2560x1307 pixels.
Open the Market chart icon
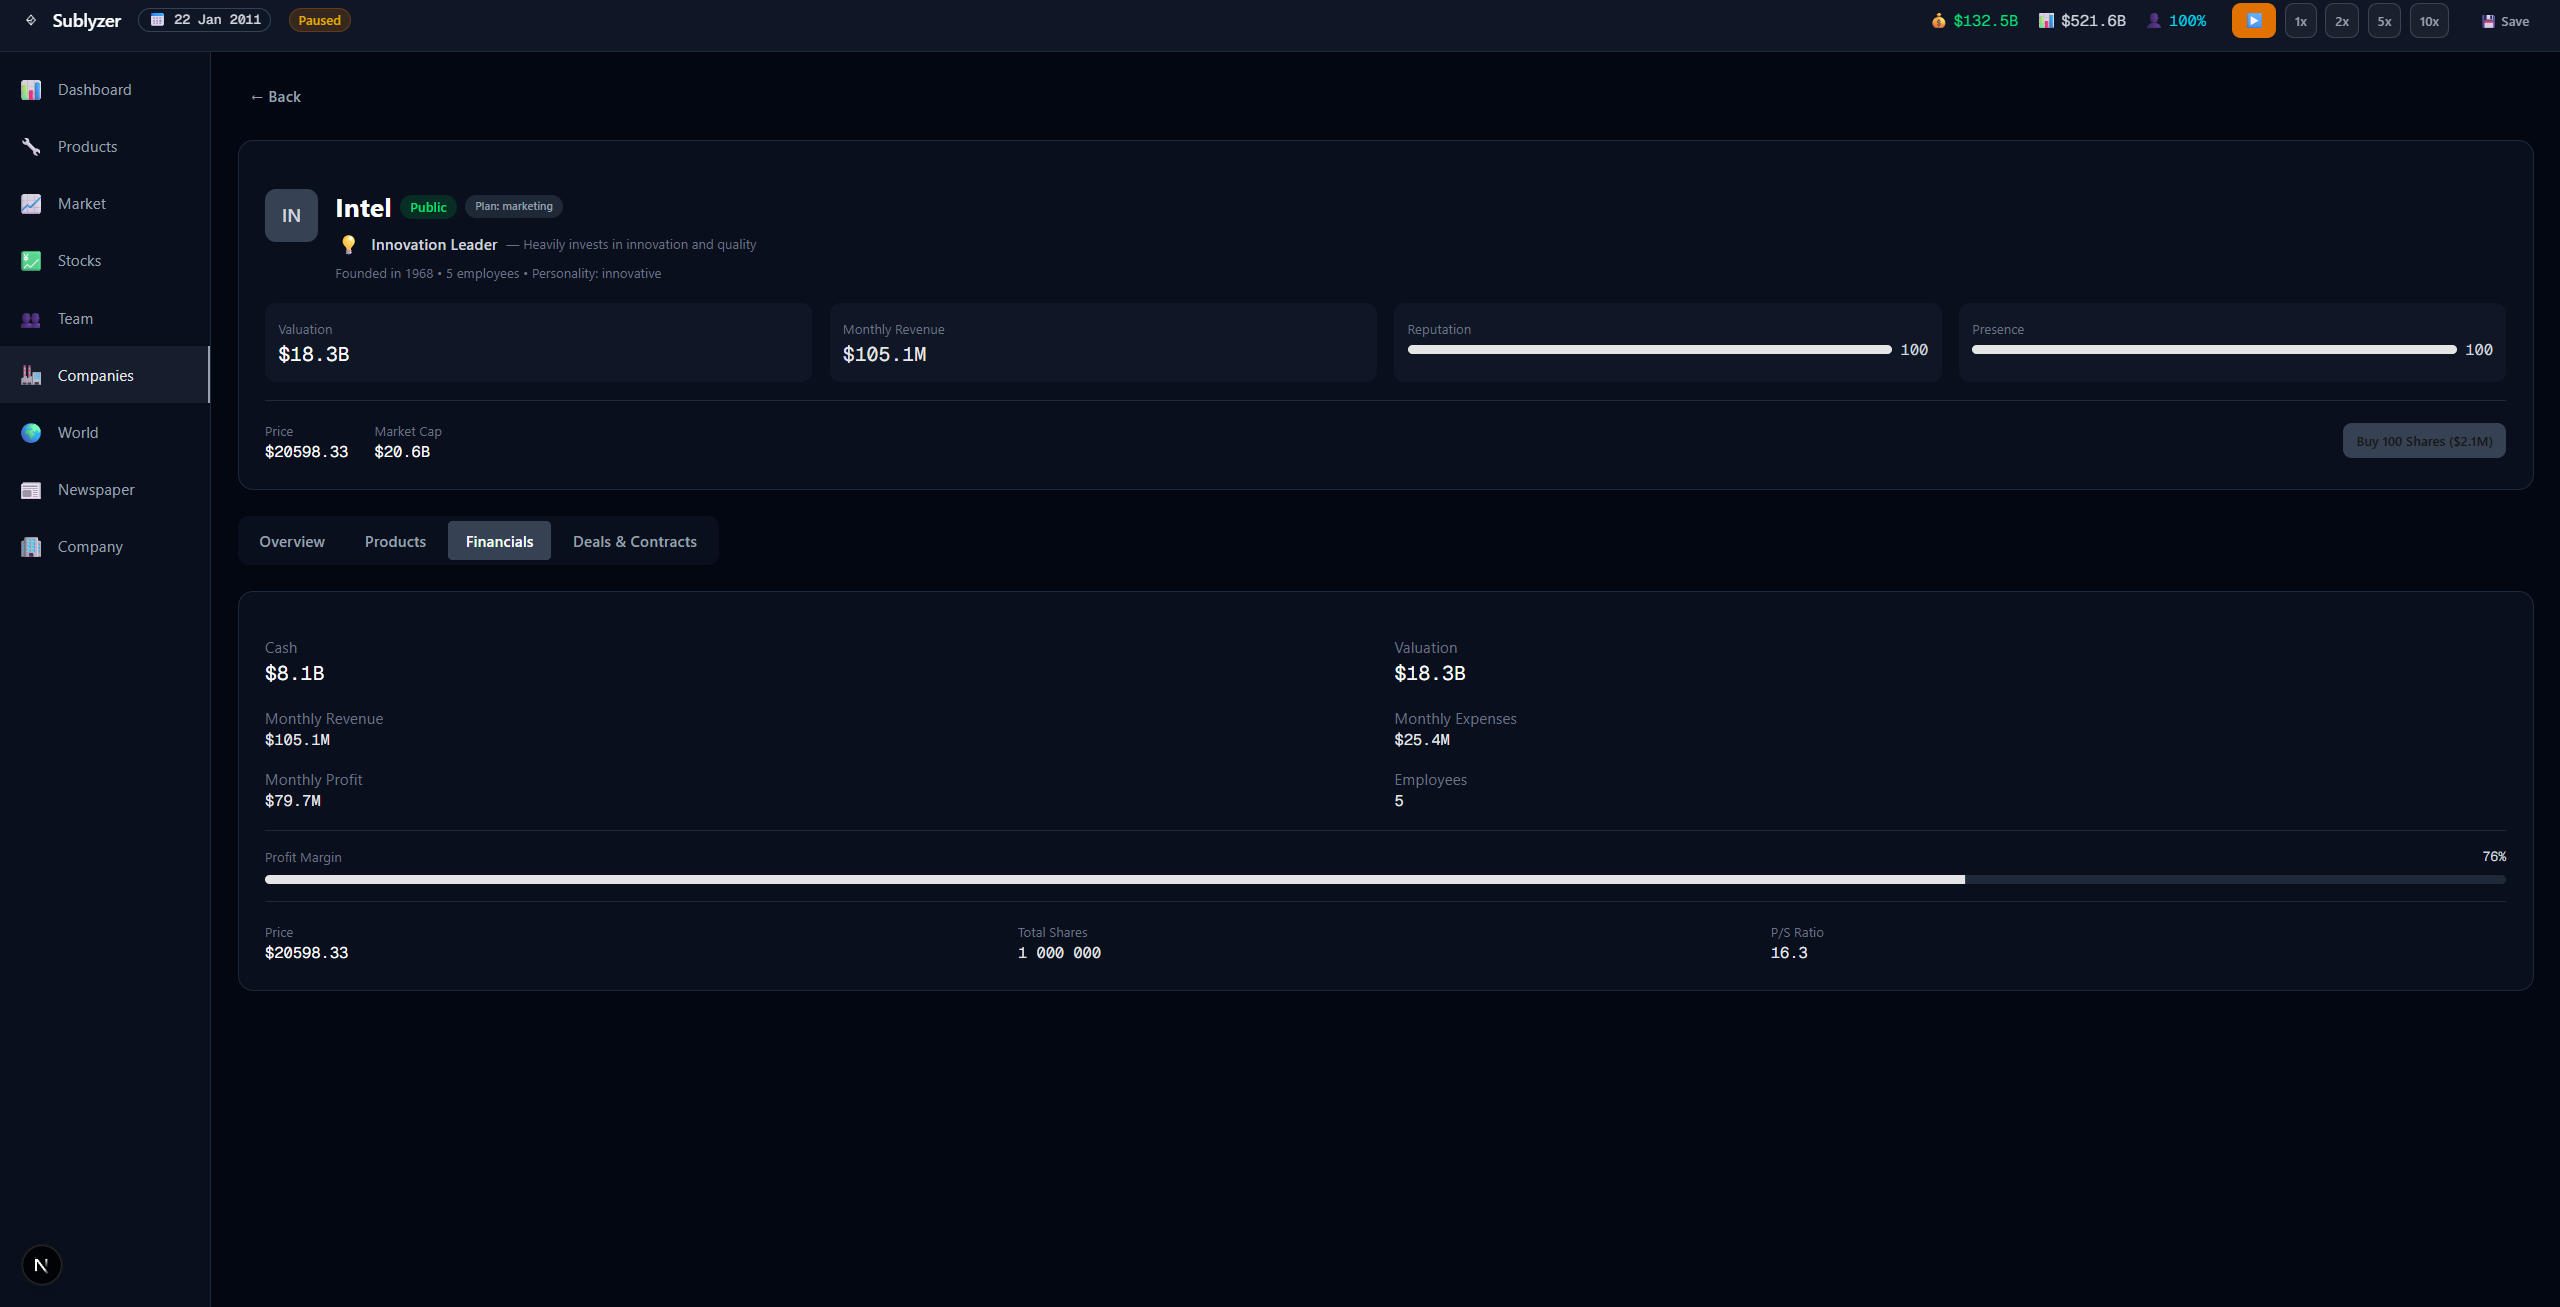[x=31, y=204]
